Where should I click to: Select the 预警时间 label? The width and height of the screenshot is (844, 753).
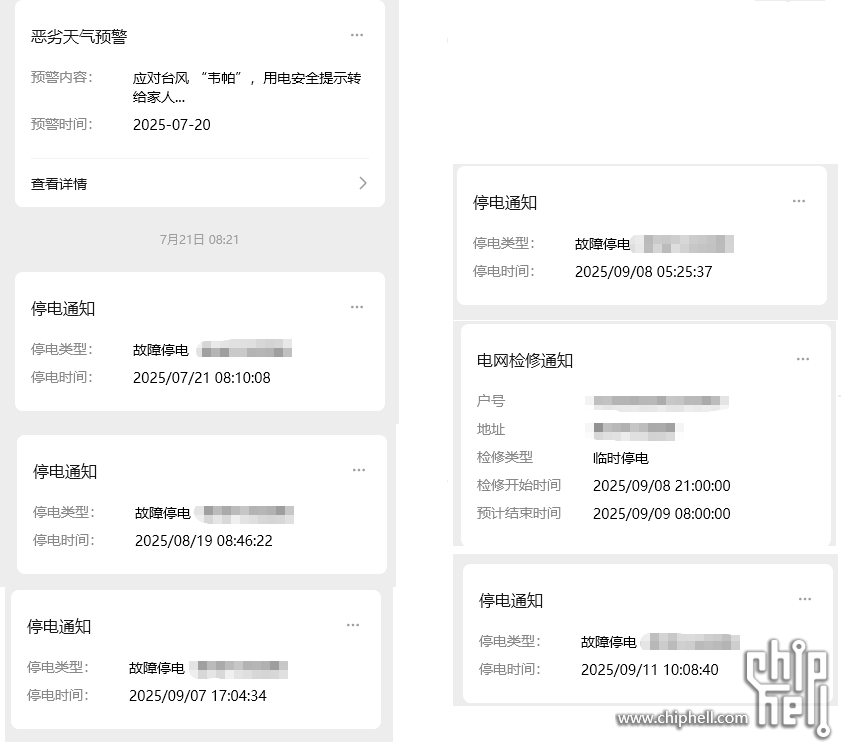(62, 124)
